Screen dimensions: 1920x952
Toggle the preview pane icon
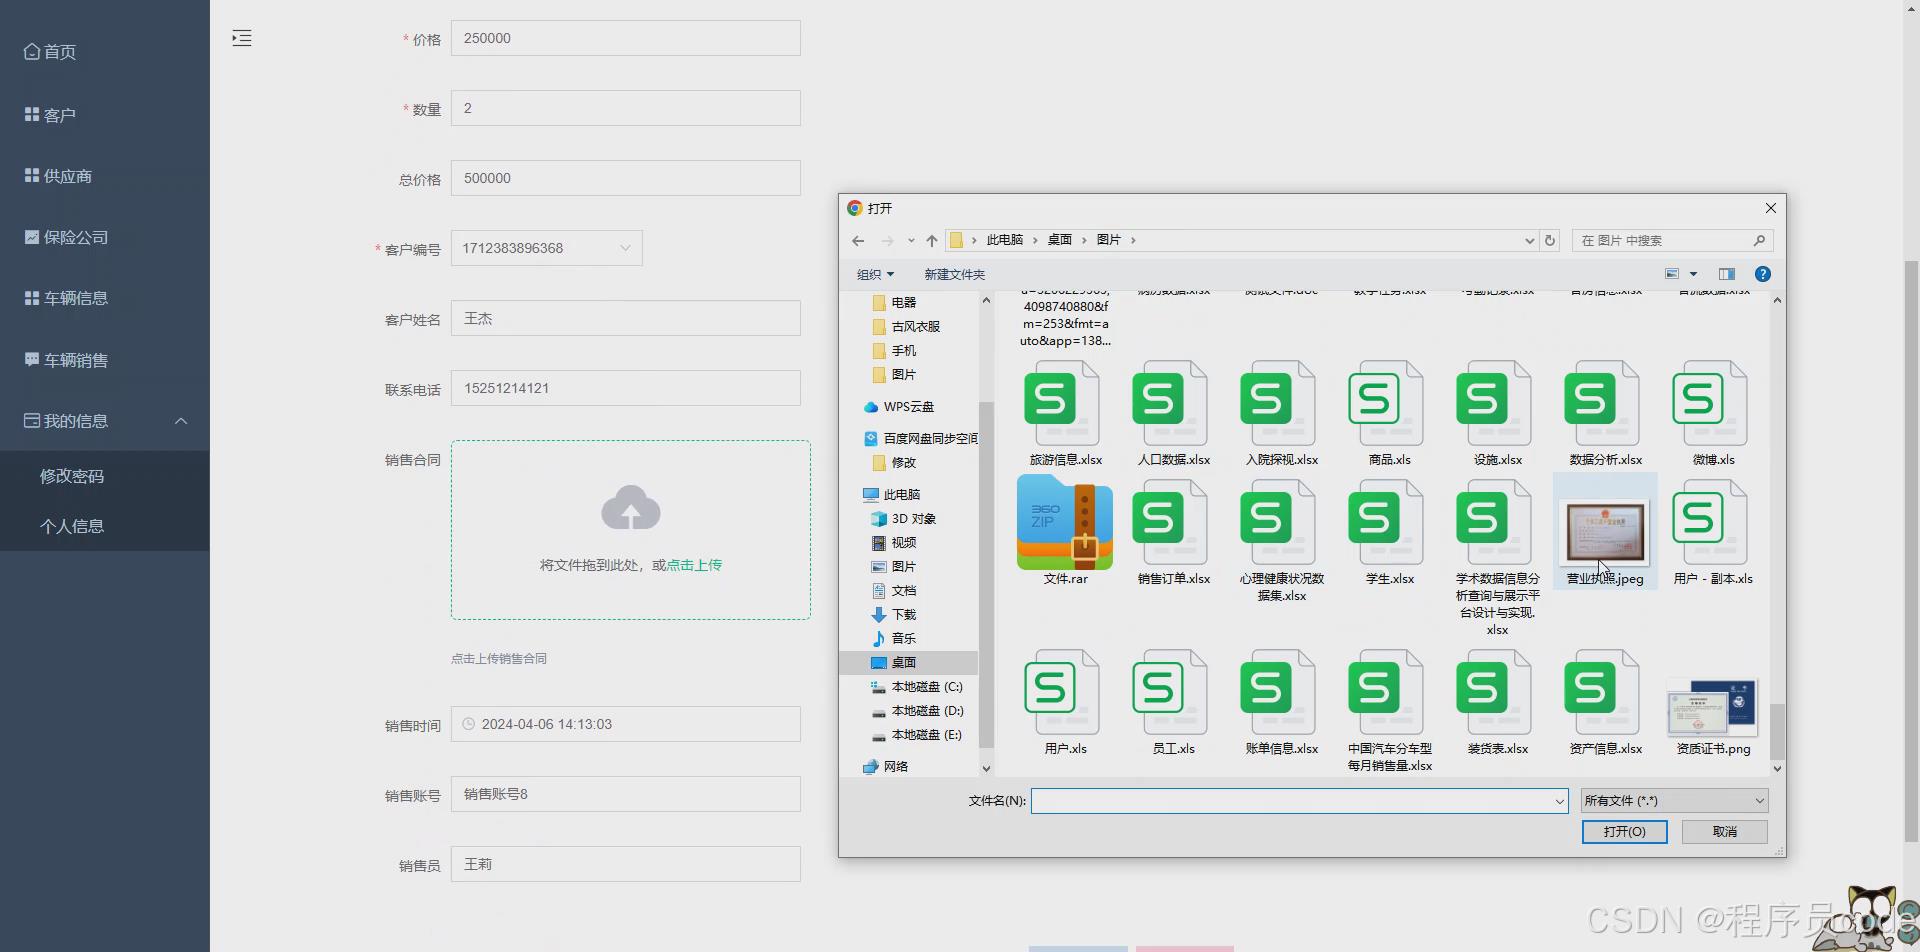click(x=1727, y=274)
